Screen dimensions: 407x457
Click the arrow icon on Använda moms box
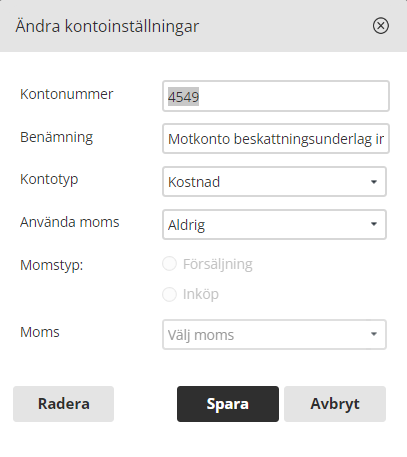coord(374,224)
